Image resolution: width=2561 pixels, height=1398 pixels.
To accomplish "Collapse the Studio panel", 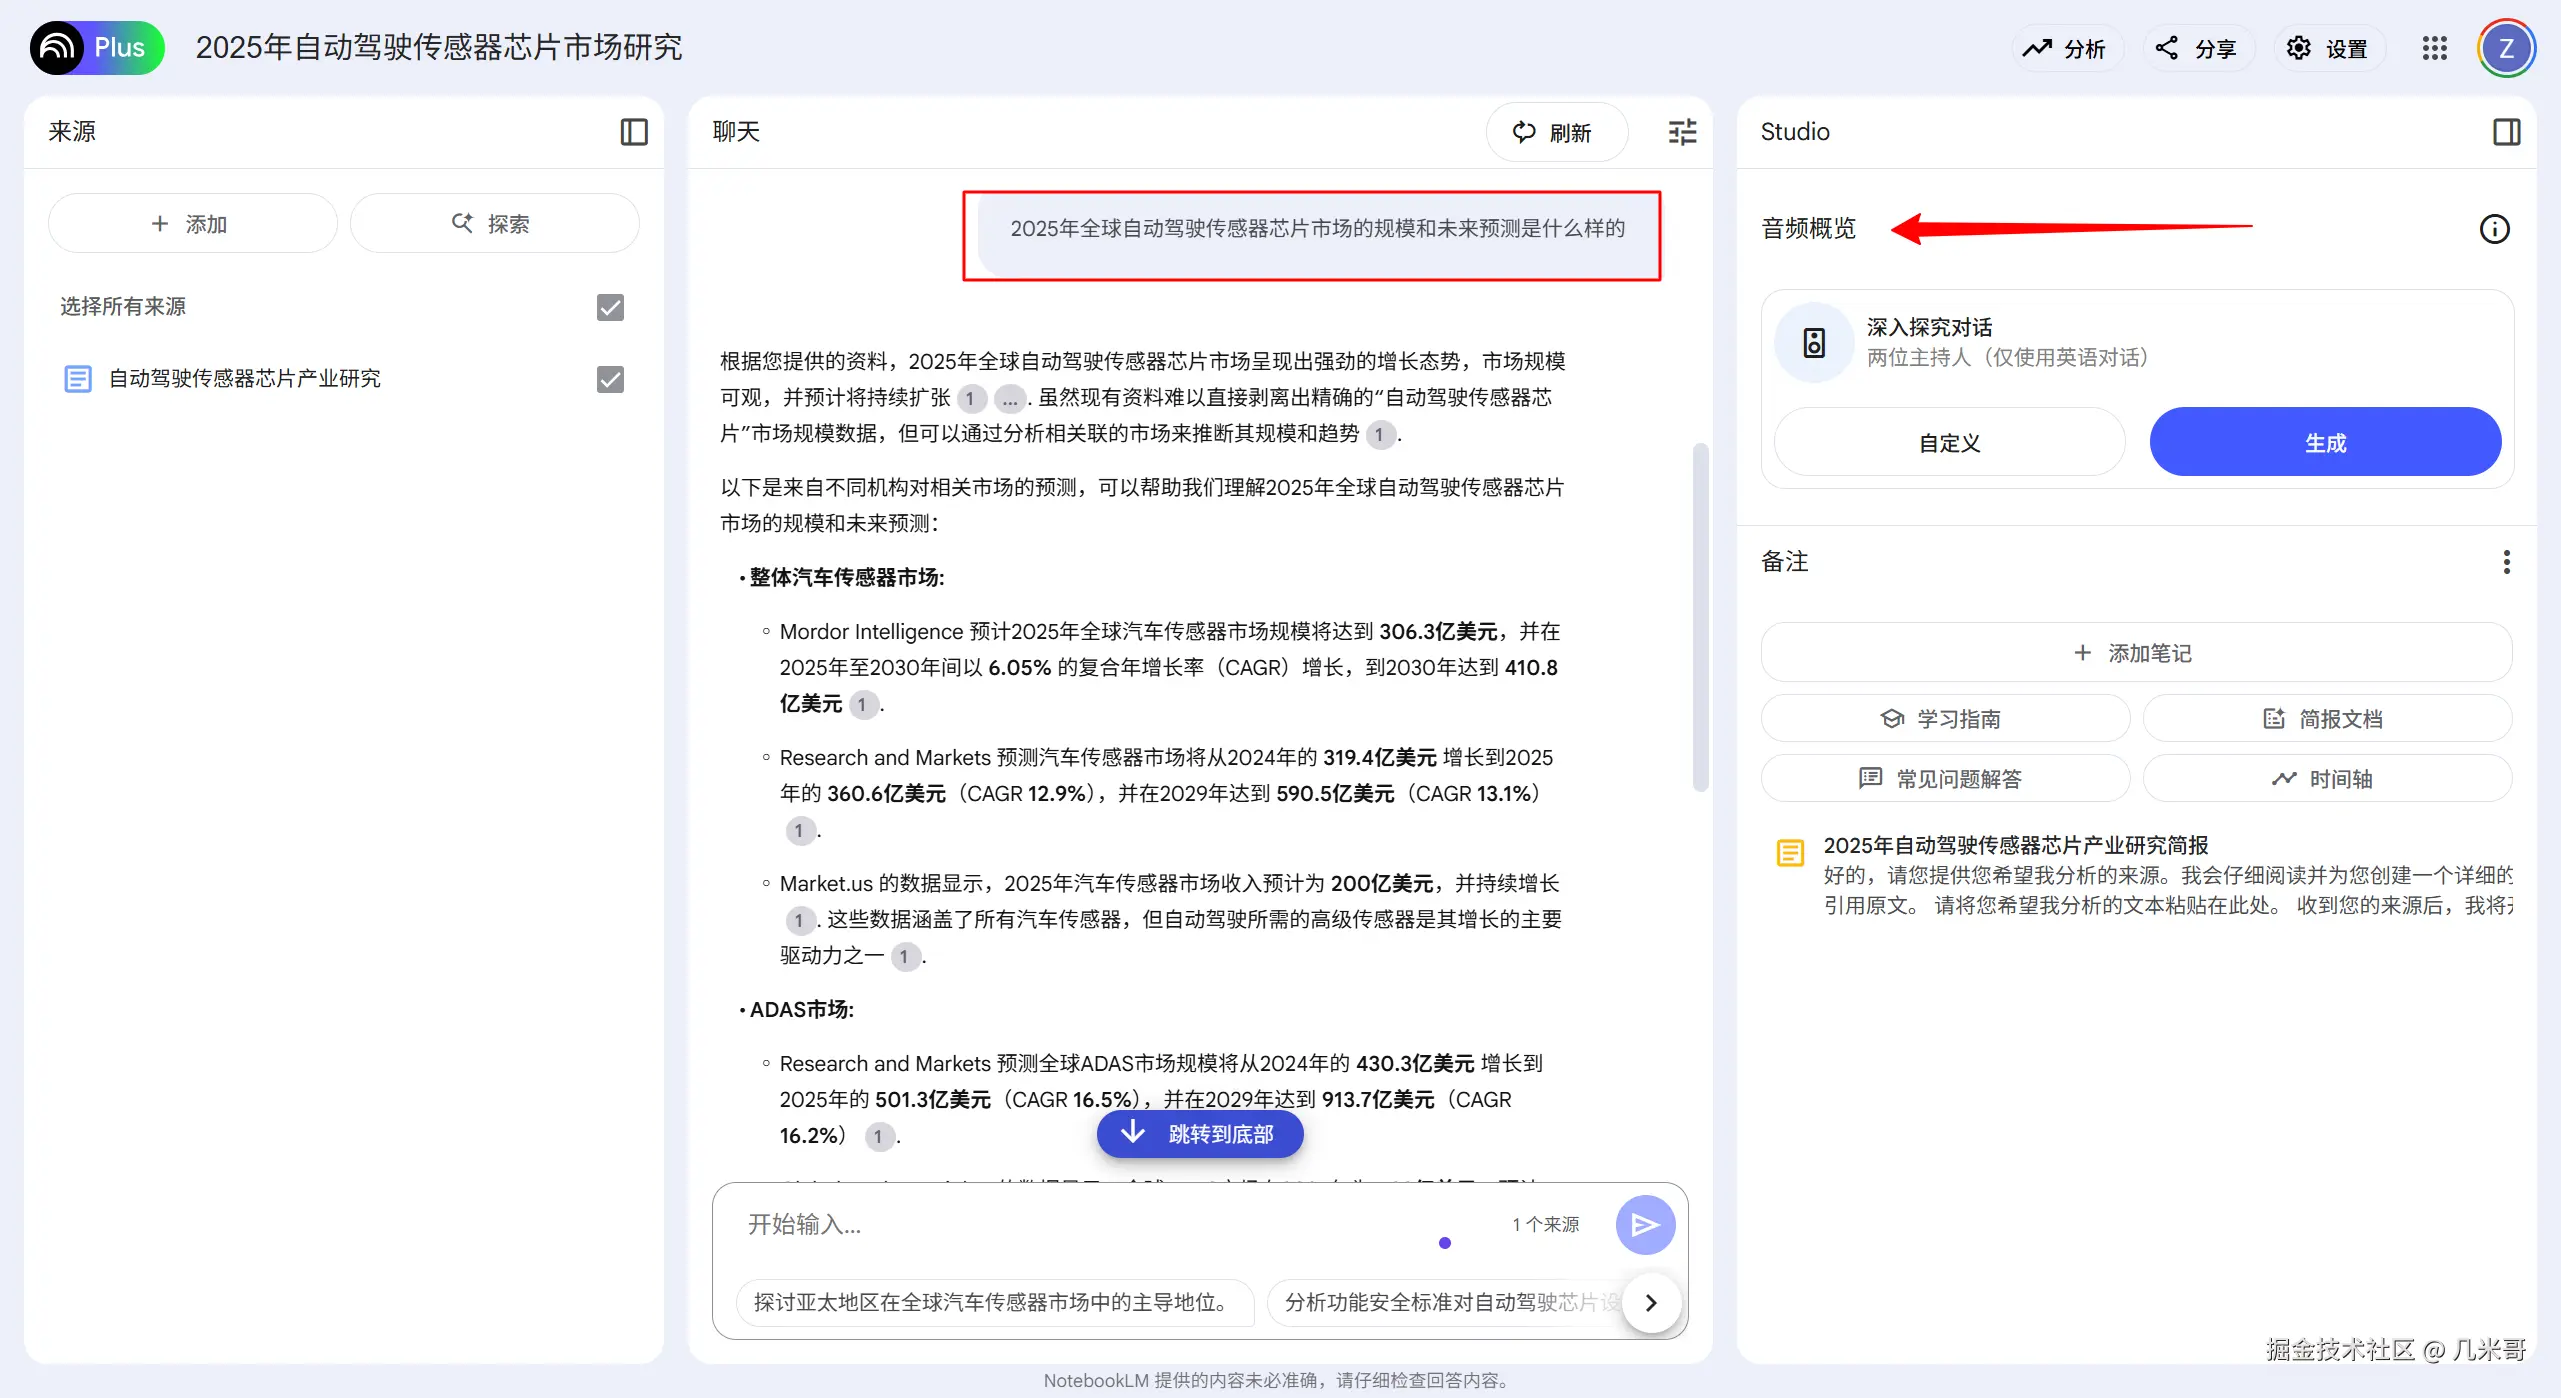I will click(2508, 131).
